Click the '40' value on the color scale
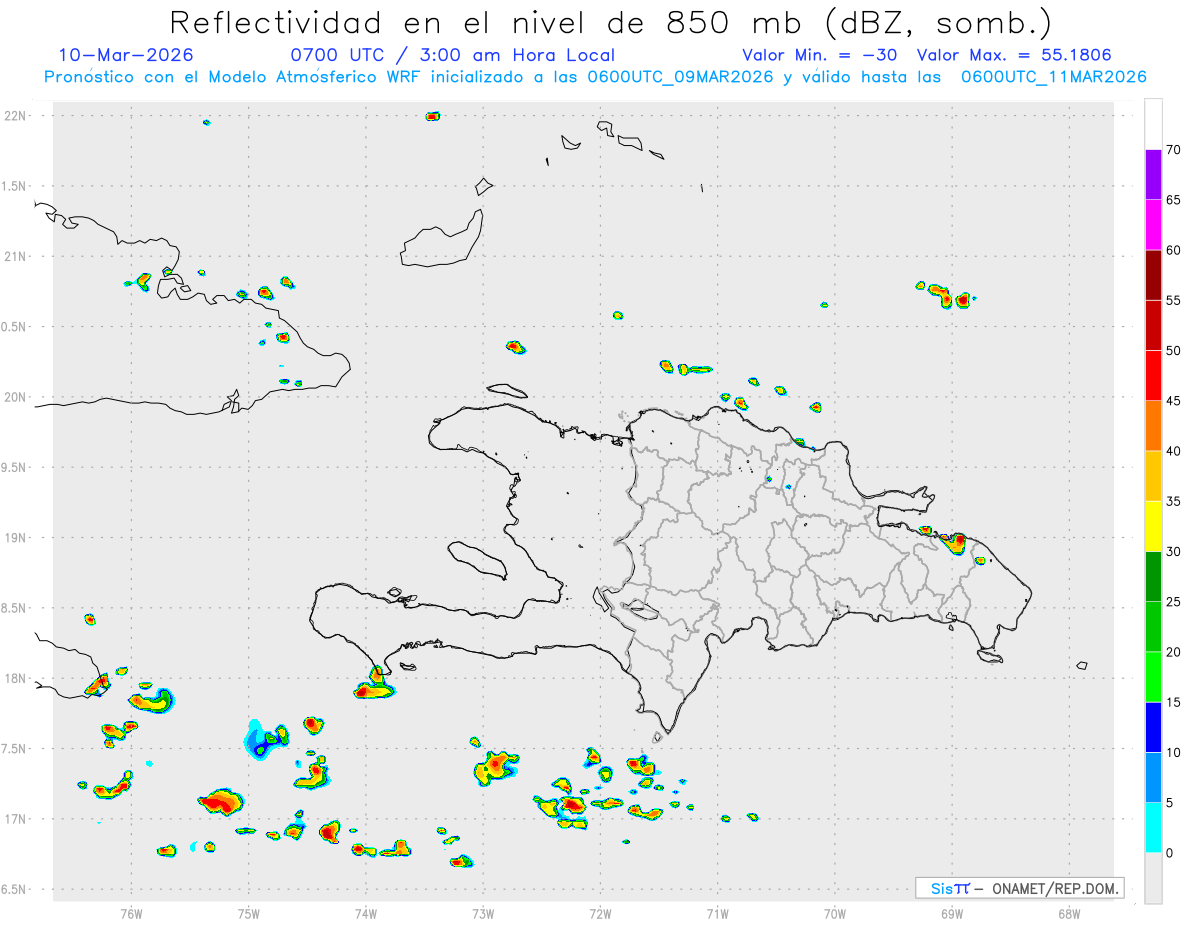Screen dimensions: 1200x927 click(1173, 451)
